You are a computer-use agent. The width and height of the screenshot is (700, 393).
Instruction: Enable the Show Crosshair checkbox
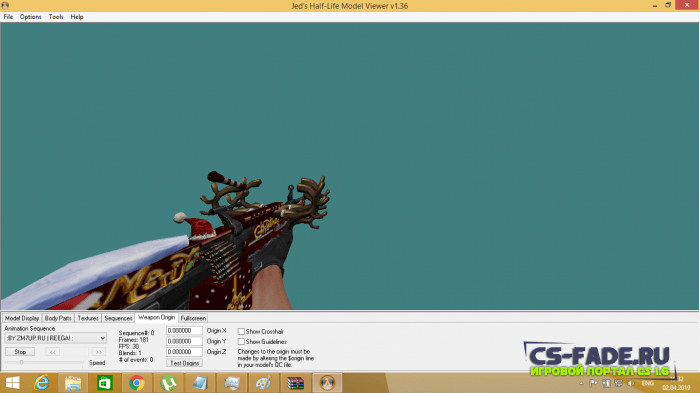tap(241, 331)
